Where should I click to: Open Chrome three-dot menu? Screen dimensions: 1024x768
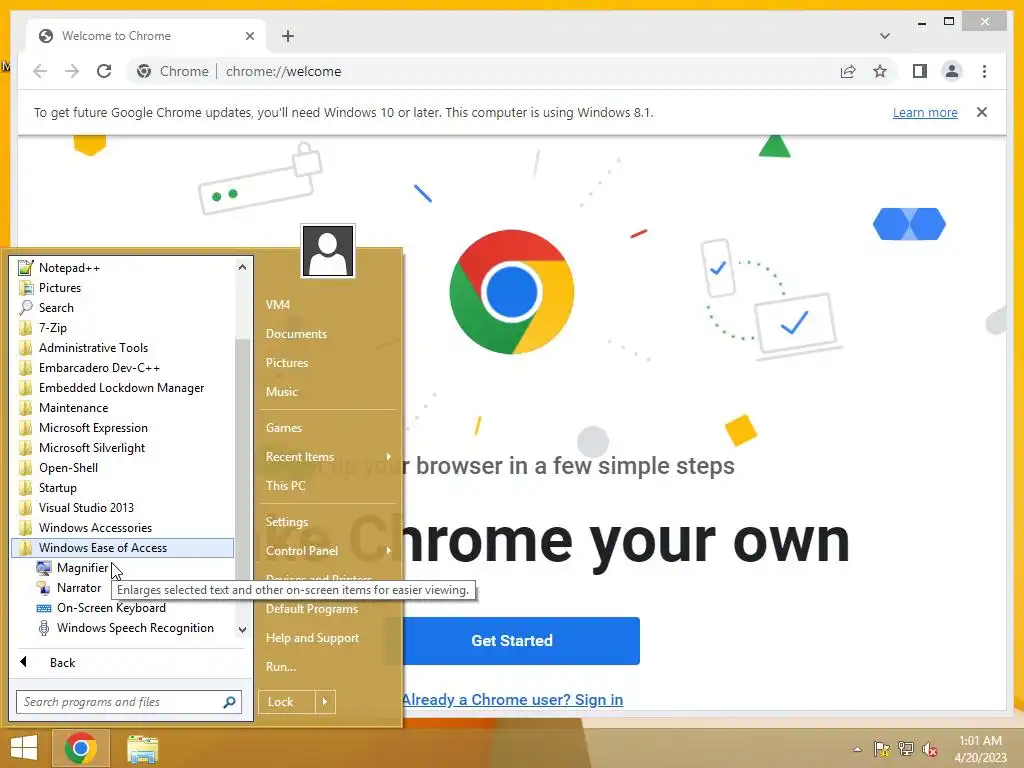click(x=984, y=71)
